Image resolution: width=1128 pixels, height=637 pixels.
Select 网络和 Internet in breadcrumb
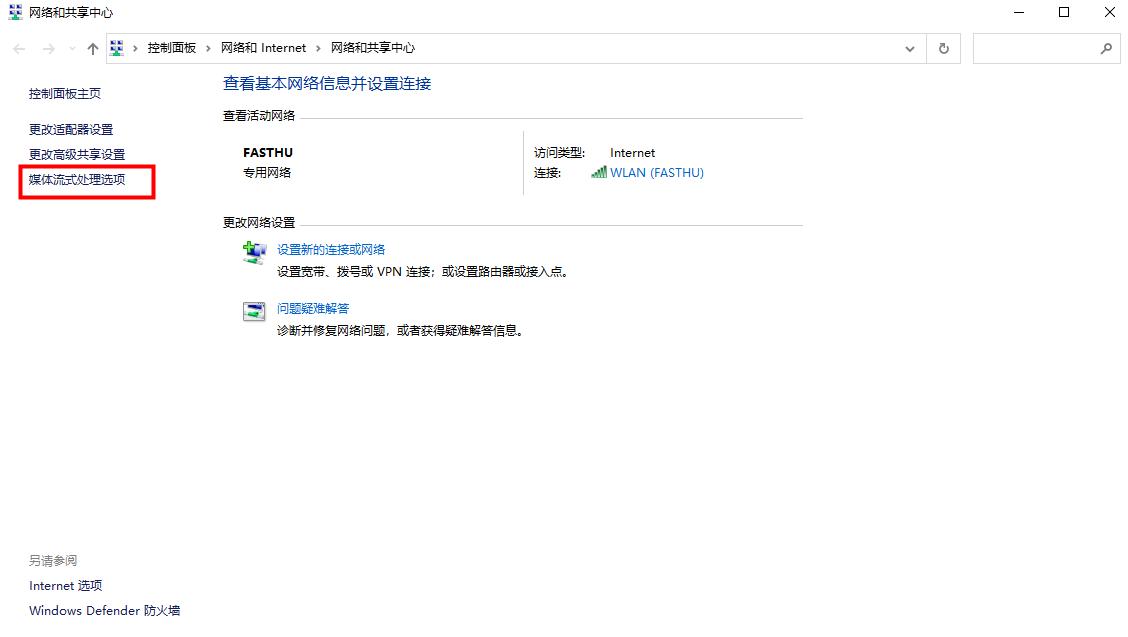click(263, 47)
